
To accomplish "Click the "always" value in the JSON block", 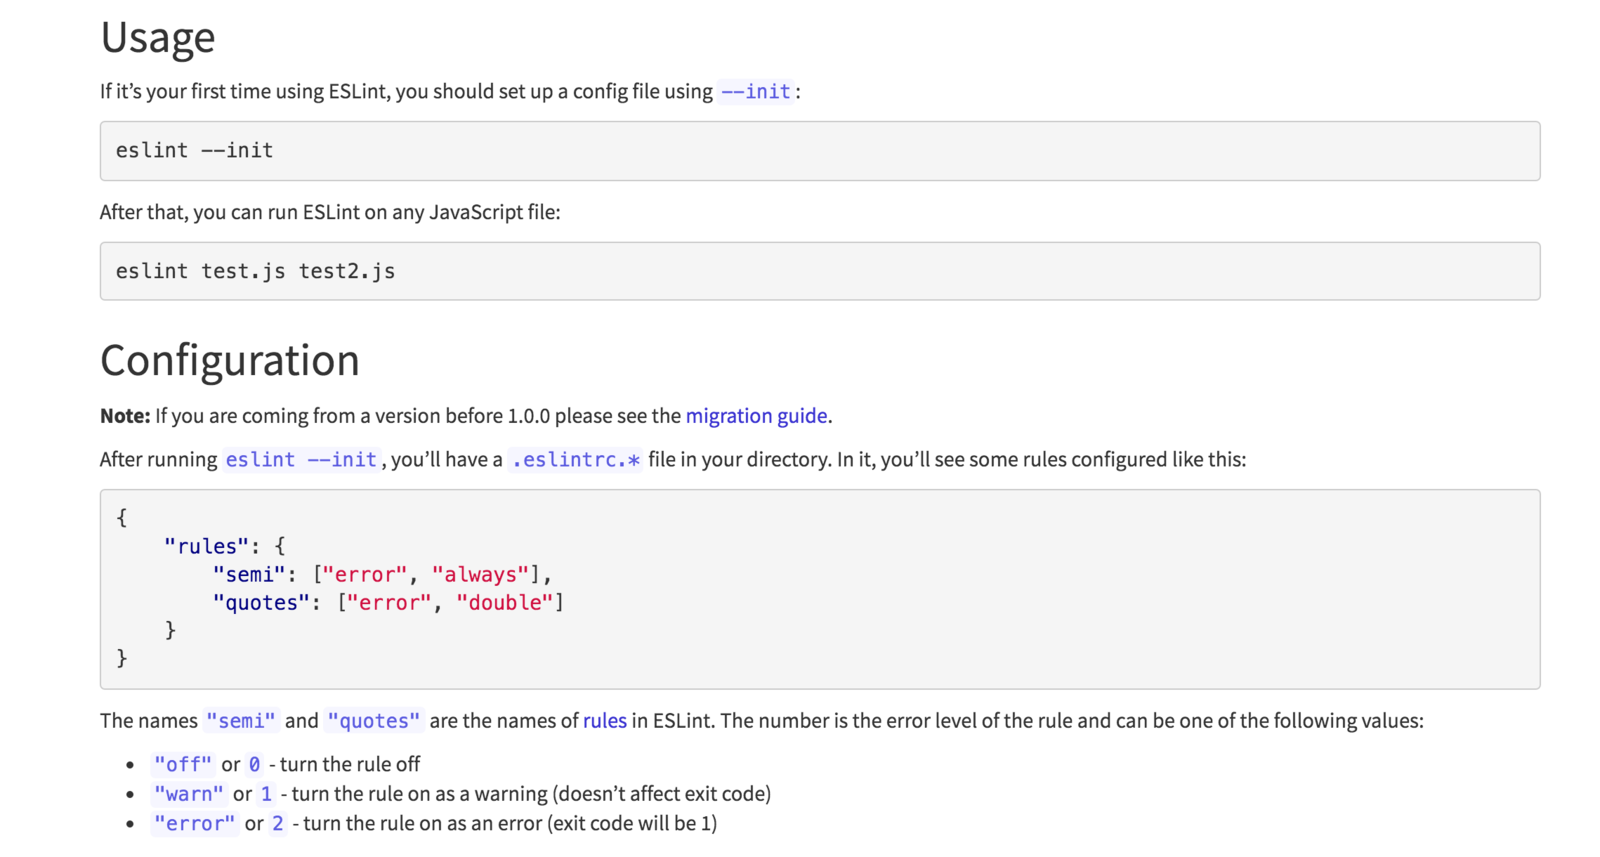I will point(480,575).
